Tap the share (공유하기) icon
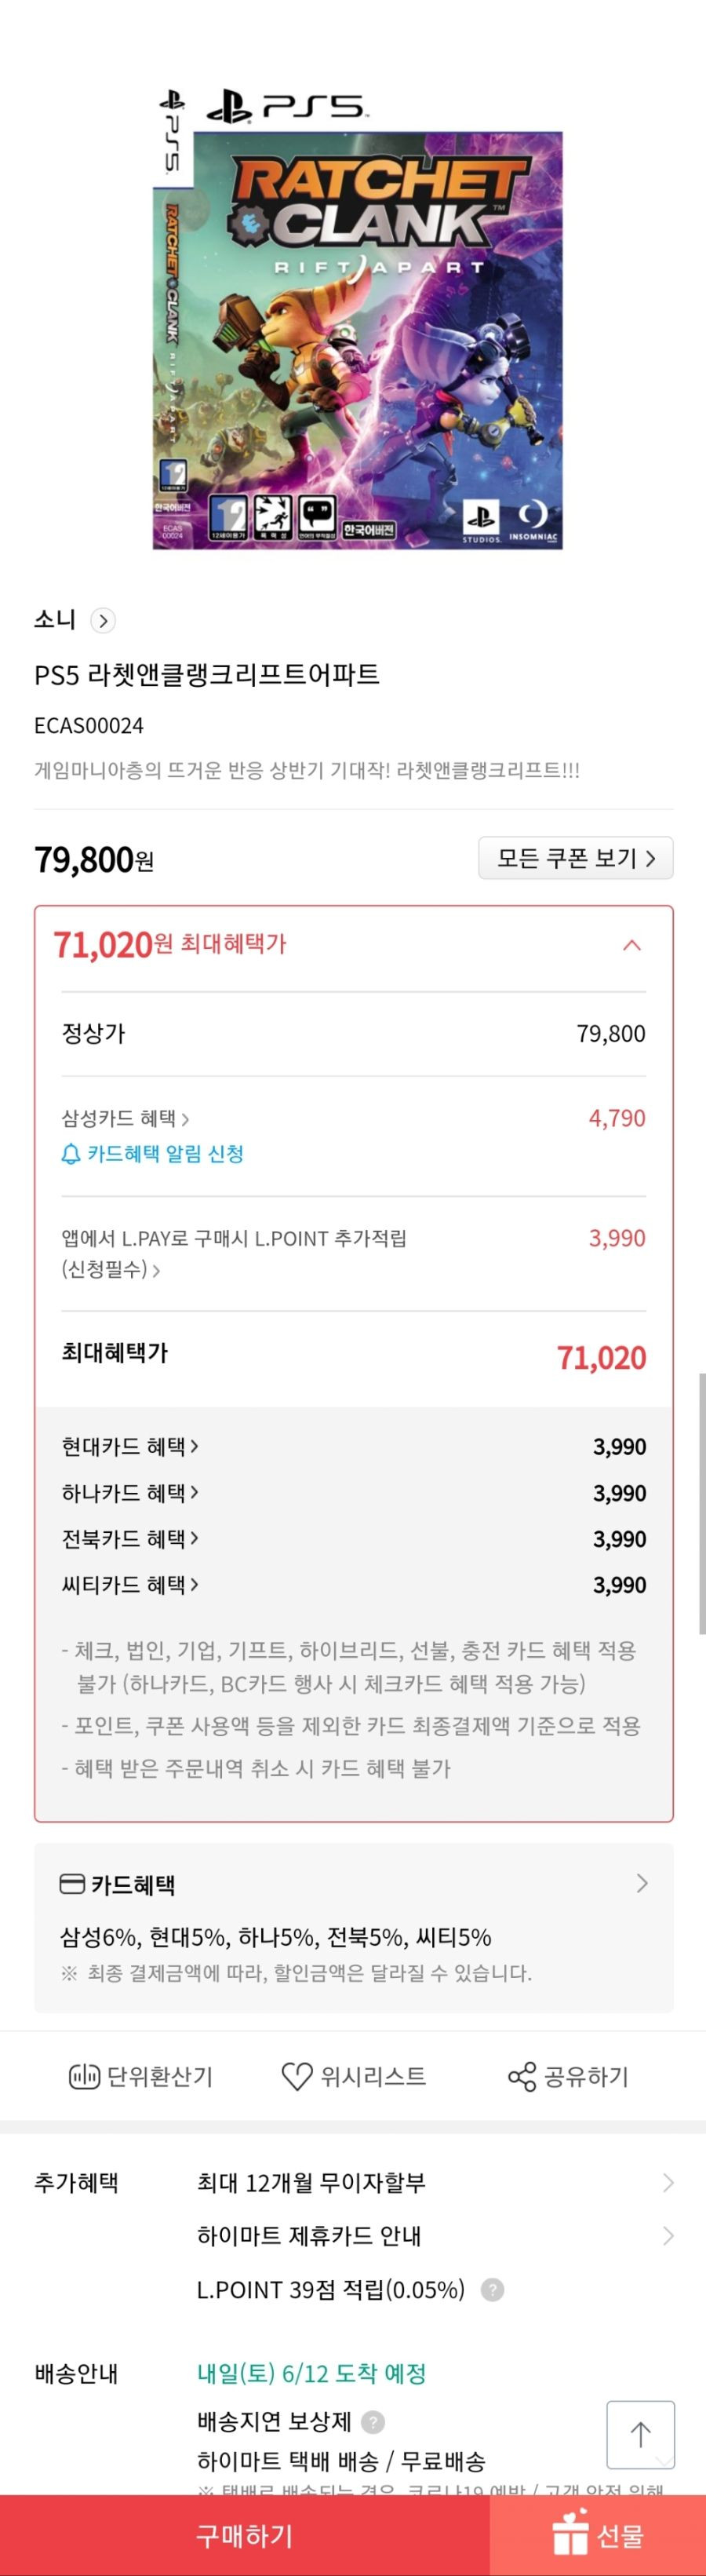706x2576 pixels. 522,2077
